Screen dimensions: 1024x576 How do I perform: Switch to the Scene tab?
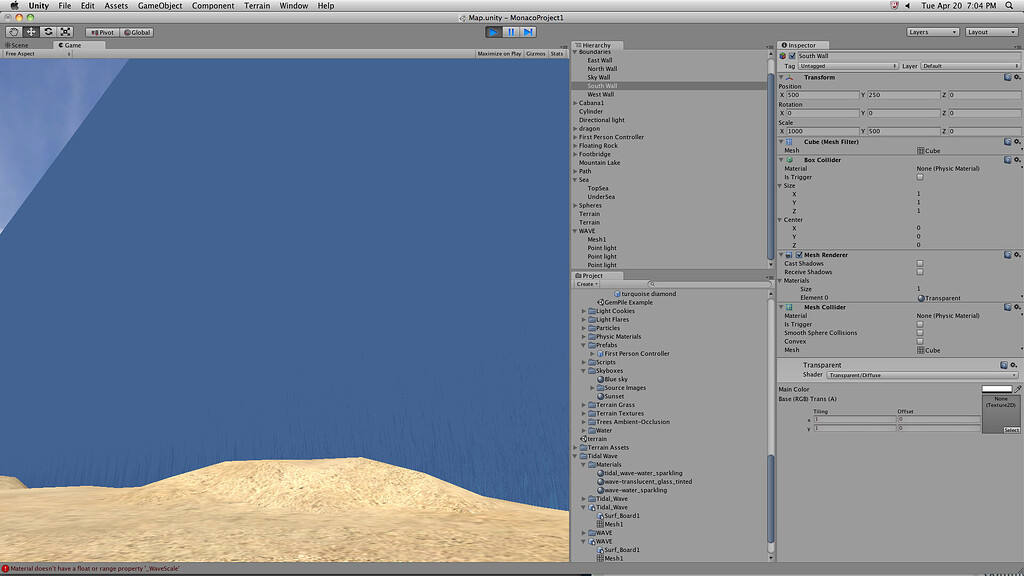[x=20, y=44]
